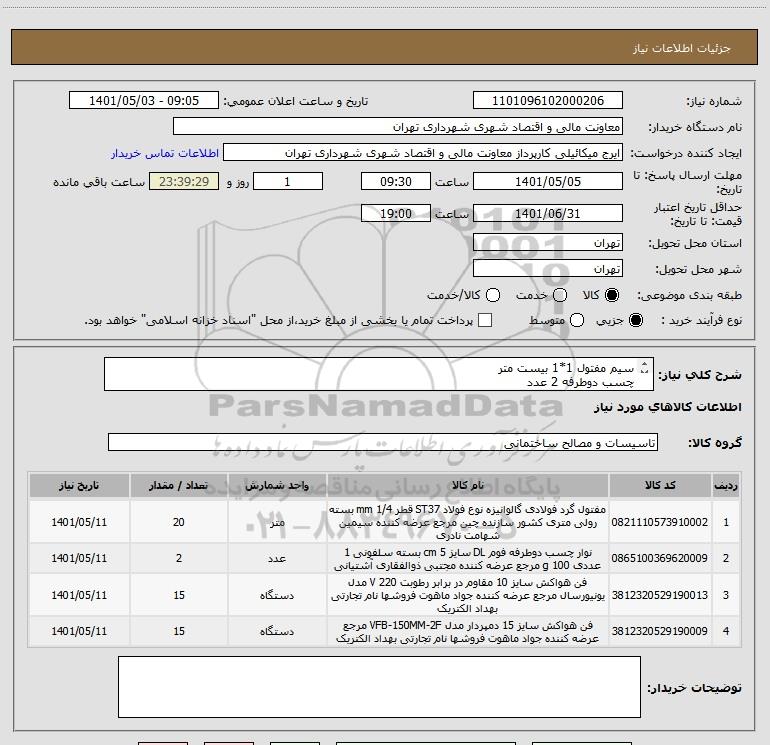Click the ردیف column header
The height and width of the screenshot is (745, 770).
pos(726,486)
